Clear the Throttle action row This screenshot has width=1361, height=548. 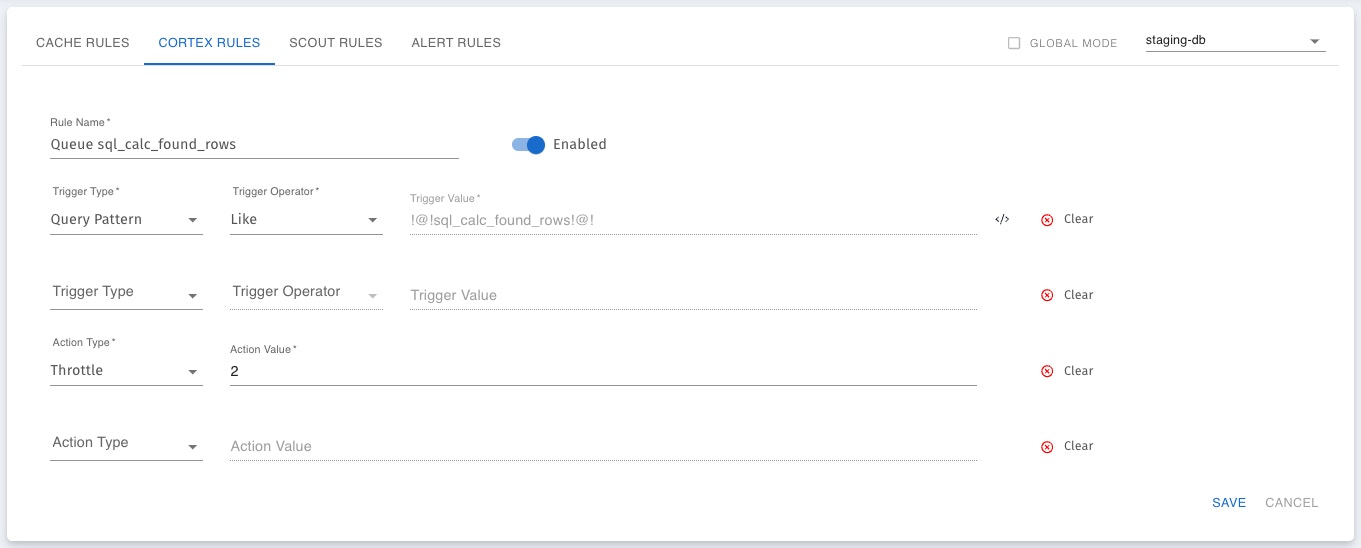pos(1047,371)
